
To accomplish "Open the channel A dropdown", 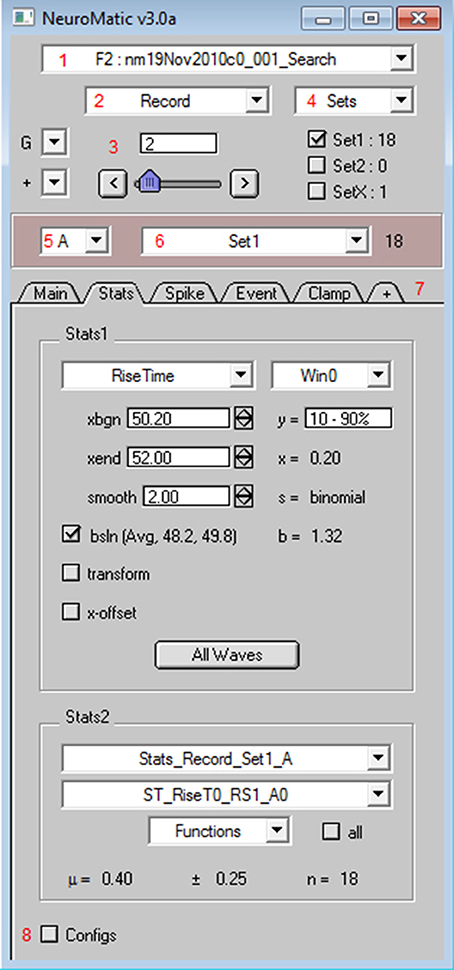I will [75, 241].
